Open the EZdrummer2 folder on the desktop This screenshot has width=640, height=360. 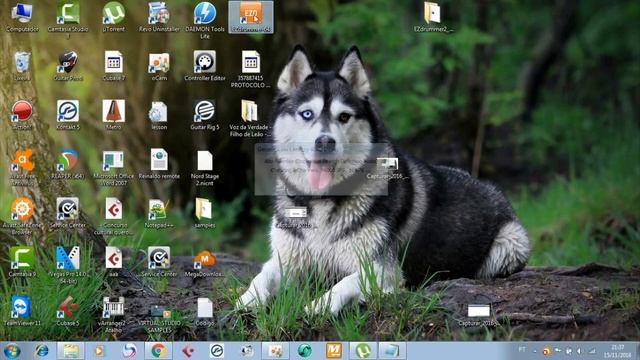point(432,18)
